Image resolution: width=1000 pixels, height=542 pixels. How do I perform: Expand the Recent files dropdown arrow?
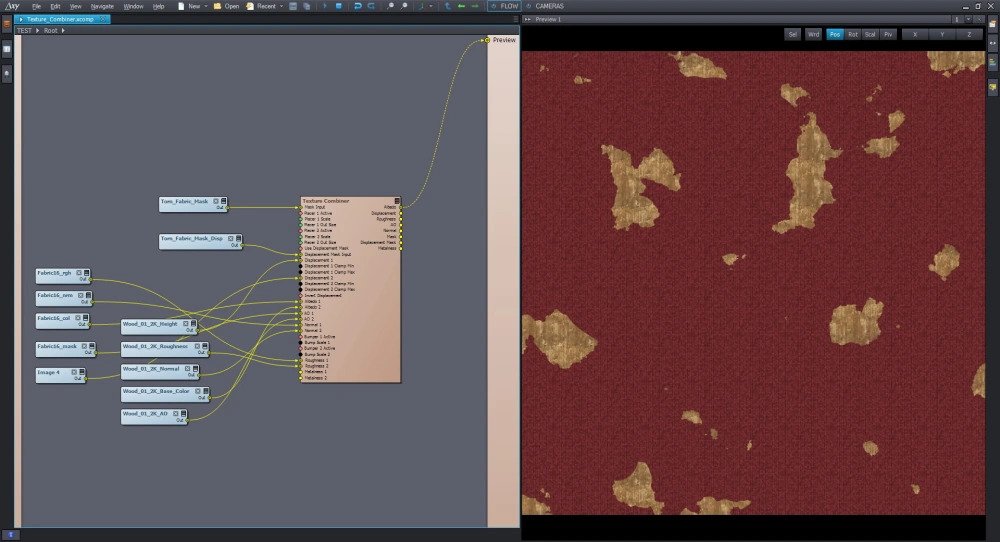coord(281,6)
